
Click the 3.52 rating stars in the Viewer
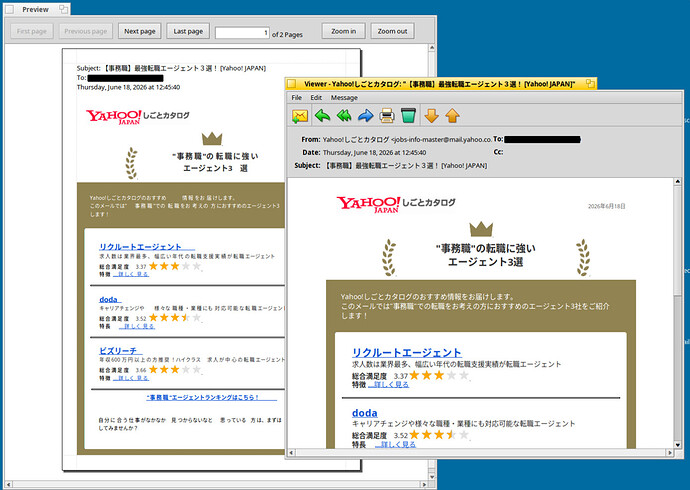click(x=439, y=435)
